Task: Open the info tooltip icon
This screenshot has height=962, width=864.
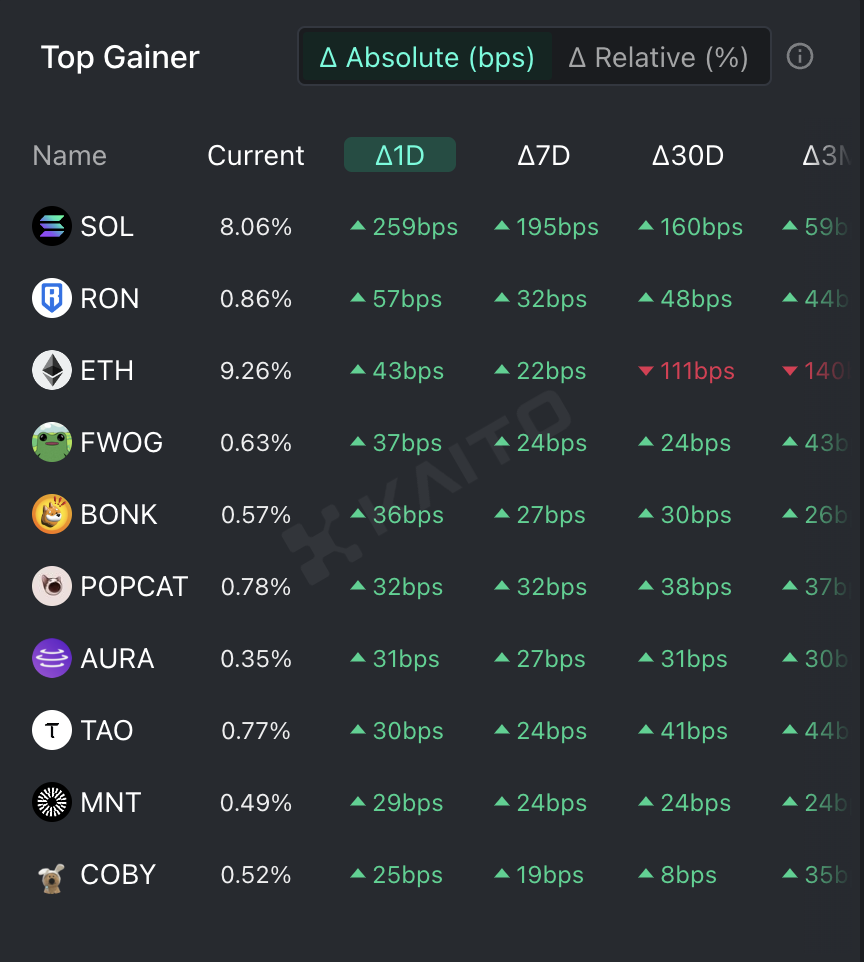Action: coord(800,57)
